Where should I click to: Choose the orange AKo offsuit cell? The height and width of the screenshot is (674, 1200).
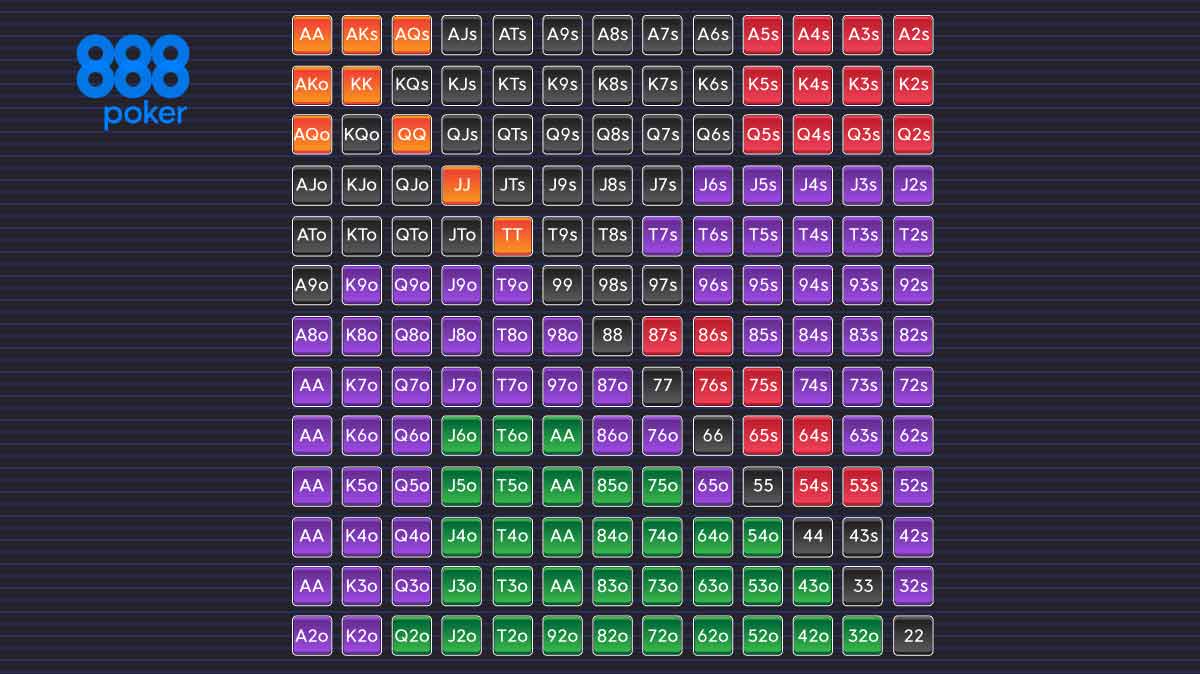tap(312, 85)
